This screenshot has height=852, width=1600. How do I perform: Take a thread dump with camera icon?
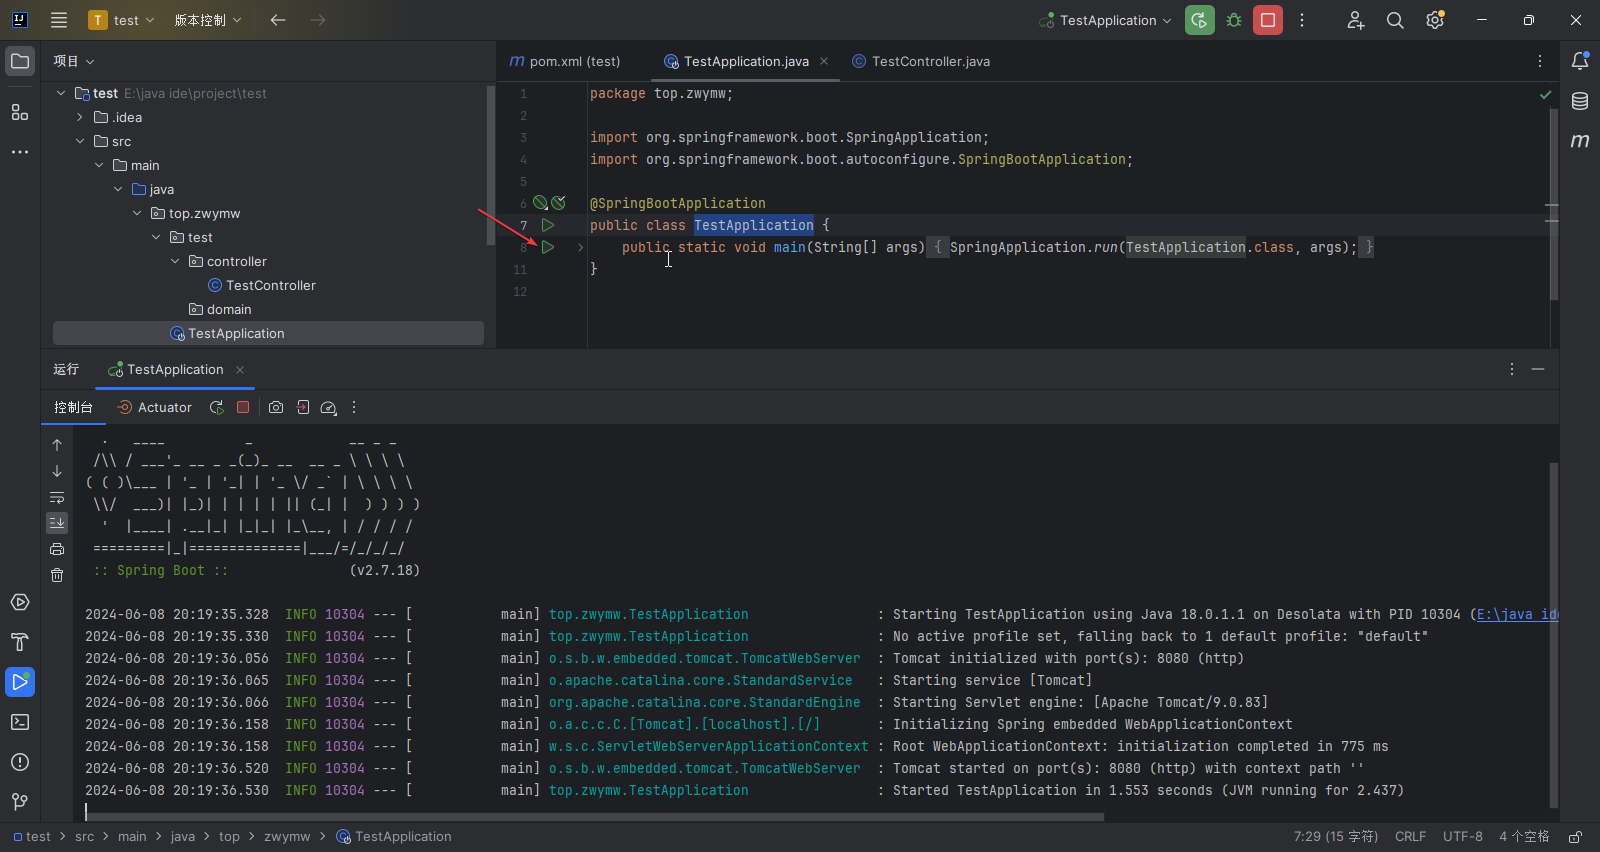coord(276,407)
